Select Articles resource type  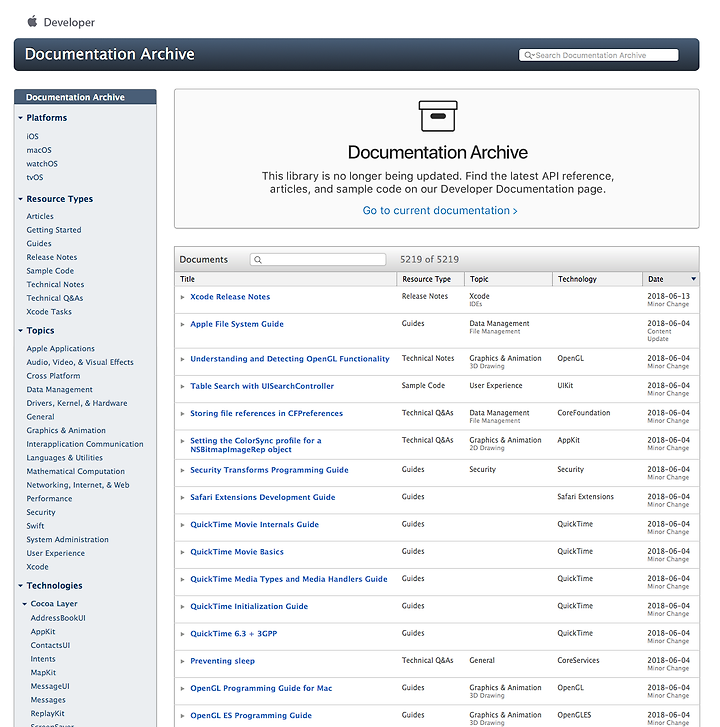(40, 216)
